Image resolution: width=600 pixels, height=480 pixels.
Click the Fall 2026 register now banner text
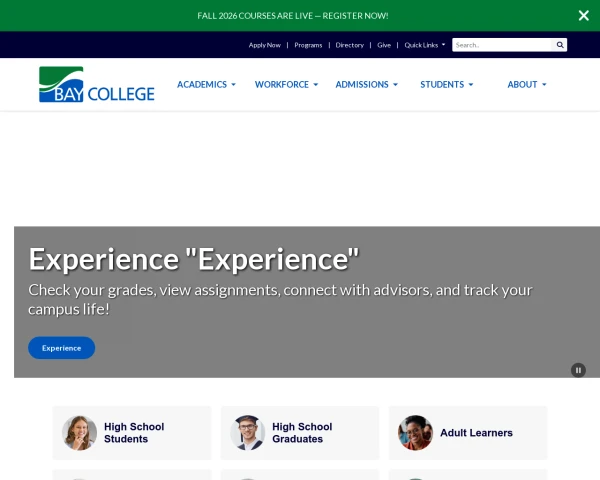(293, 16)
